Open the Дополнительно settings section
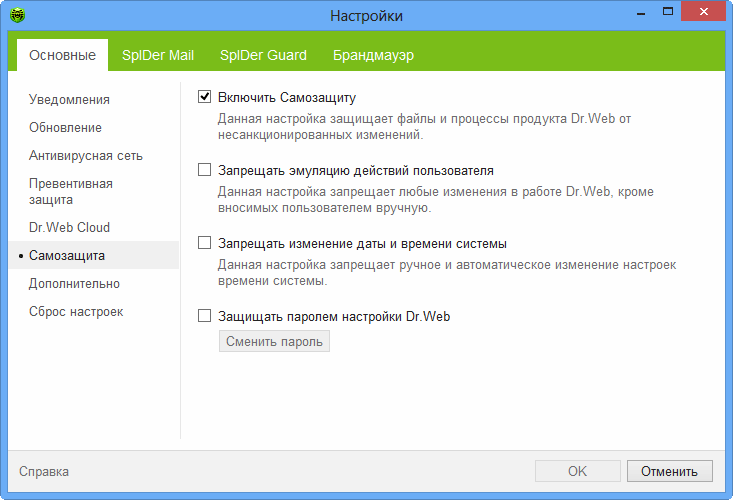 [x=74, y=284]
